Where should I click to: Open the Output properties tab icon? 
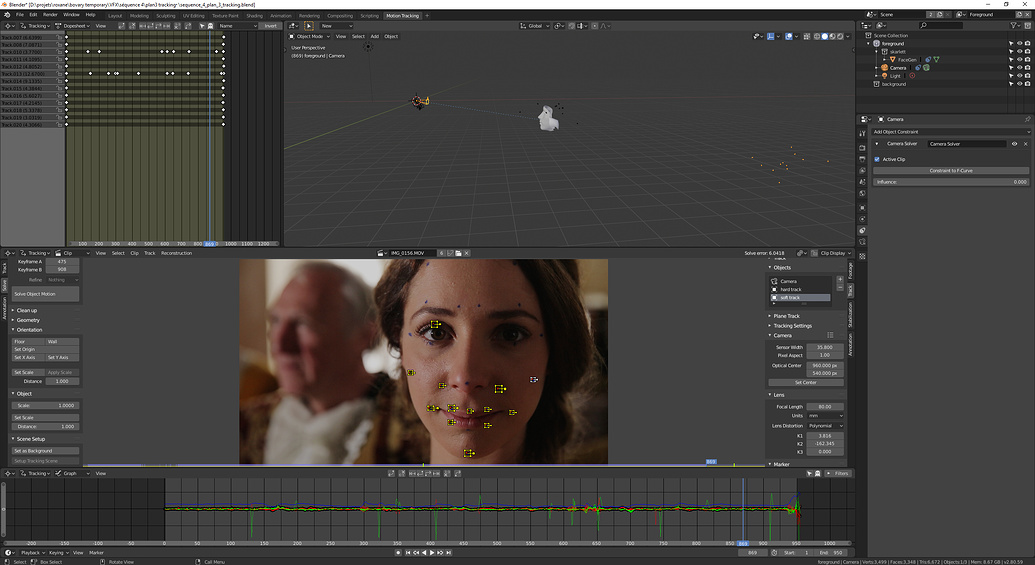click(x=862, y=159)
